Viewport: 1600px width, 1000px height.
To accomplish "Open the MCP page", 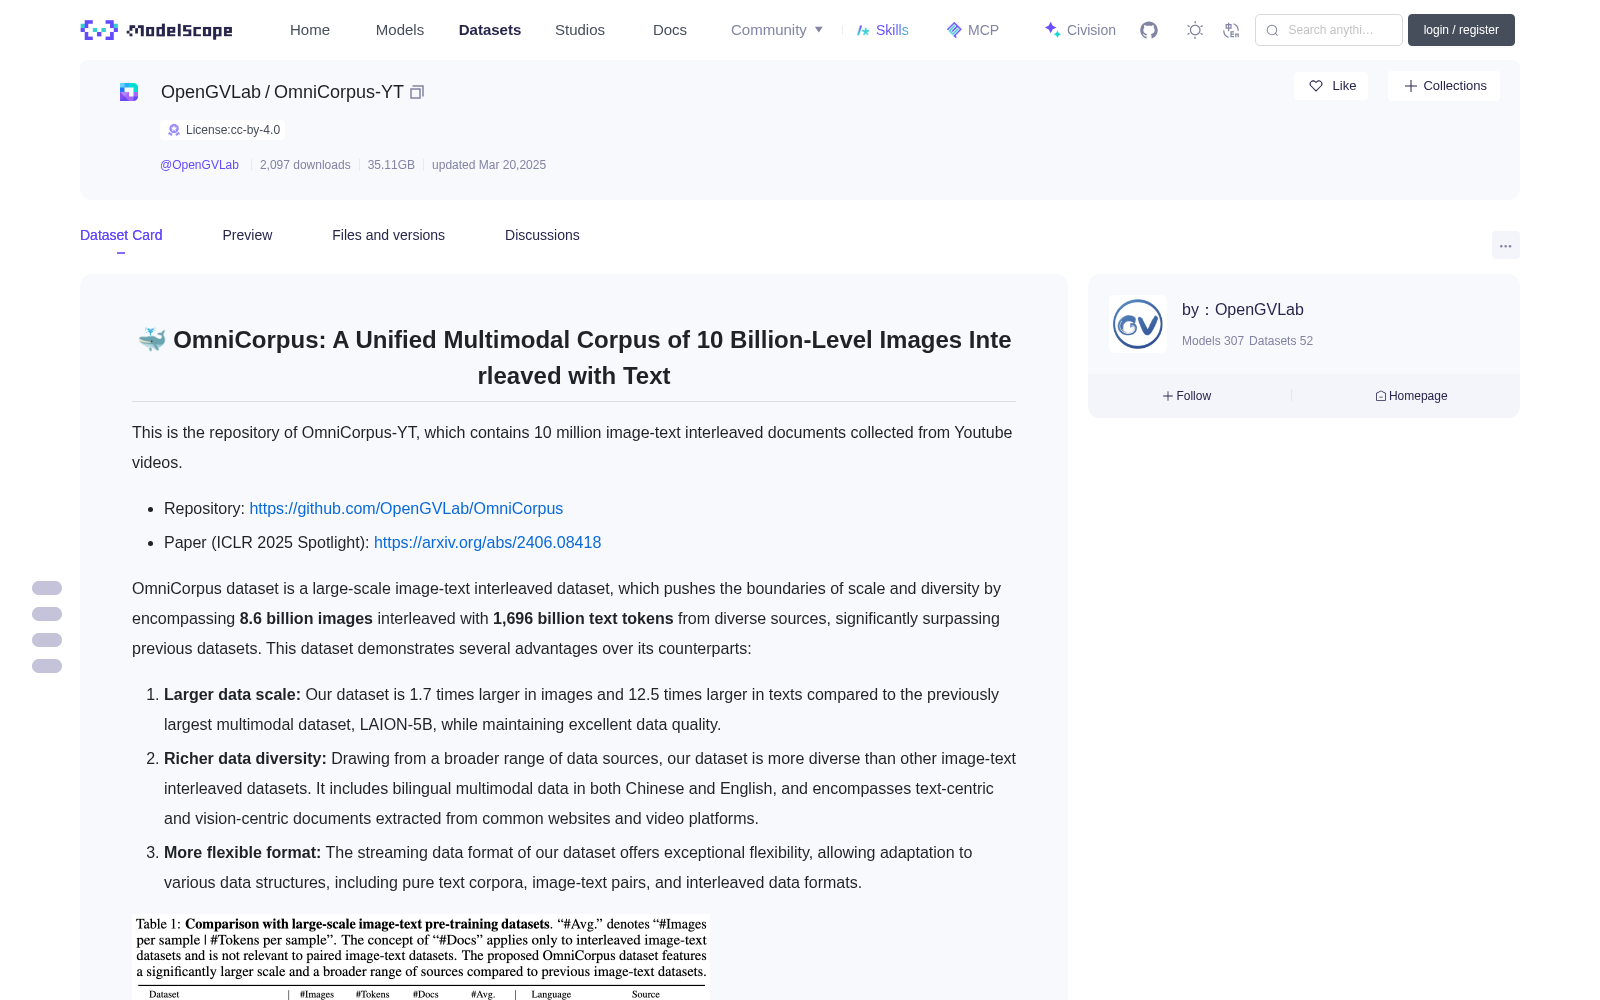I will pos(973,30).
